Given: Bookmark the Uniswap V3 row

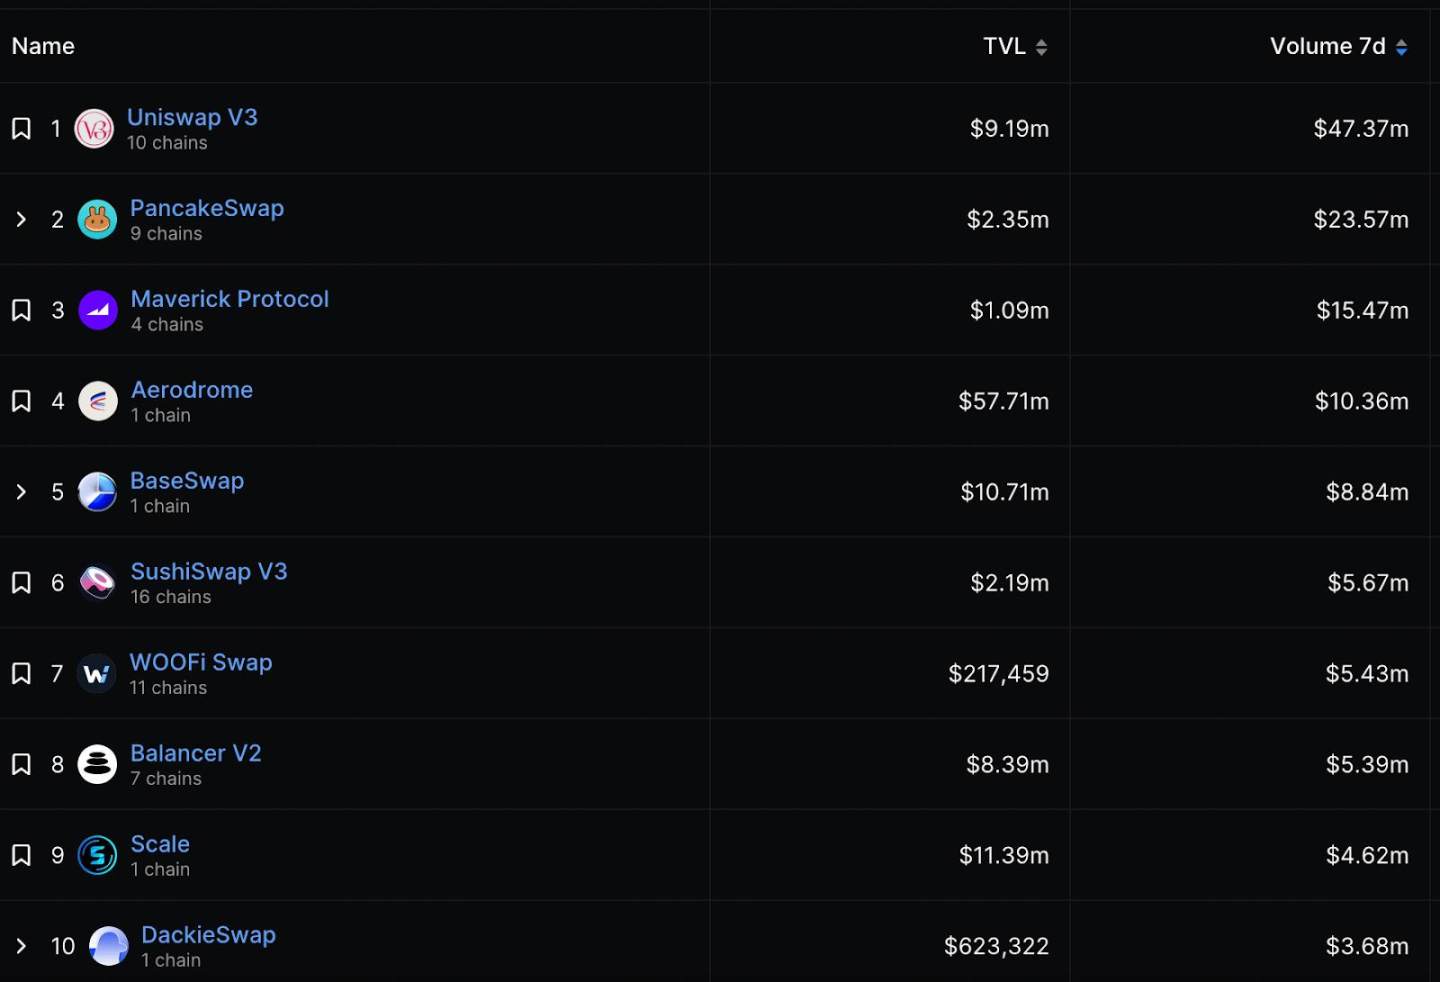Looking at the screenshot, I should point(21,129).
